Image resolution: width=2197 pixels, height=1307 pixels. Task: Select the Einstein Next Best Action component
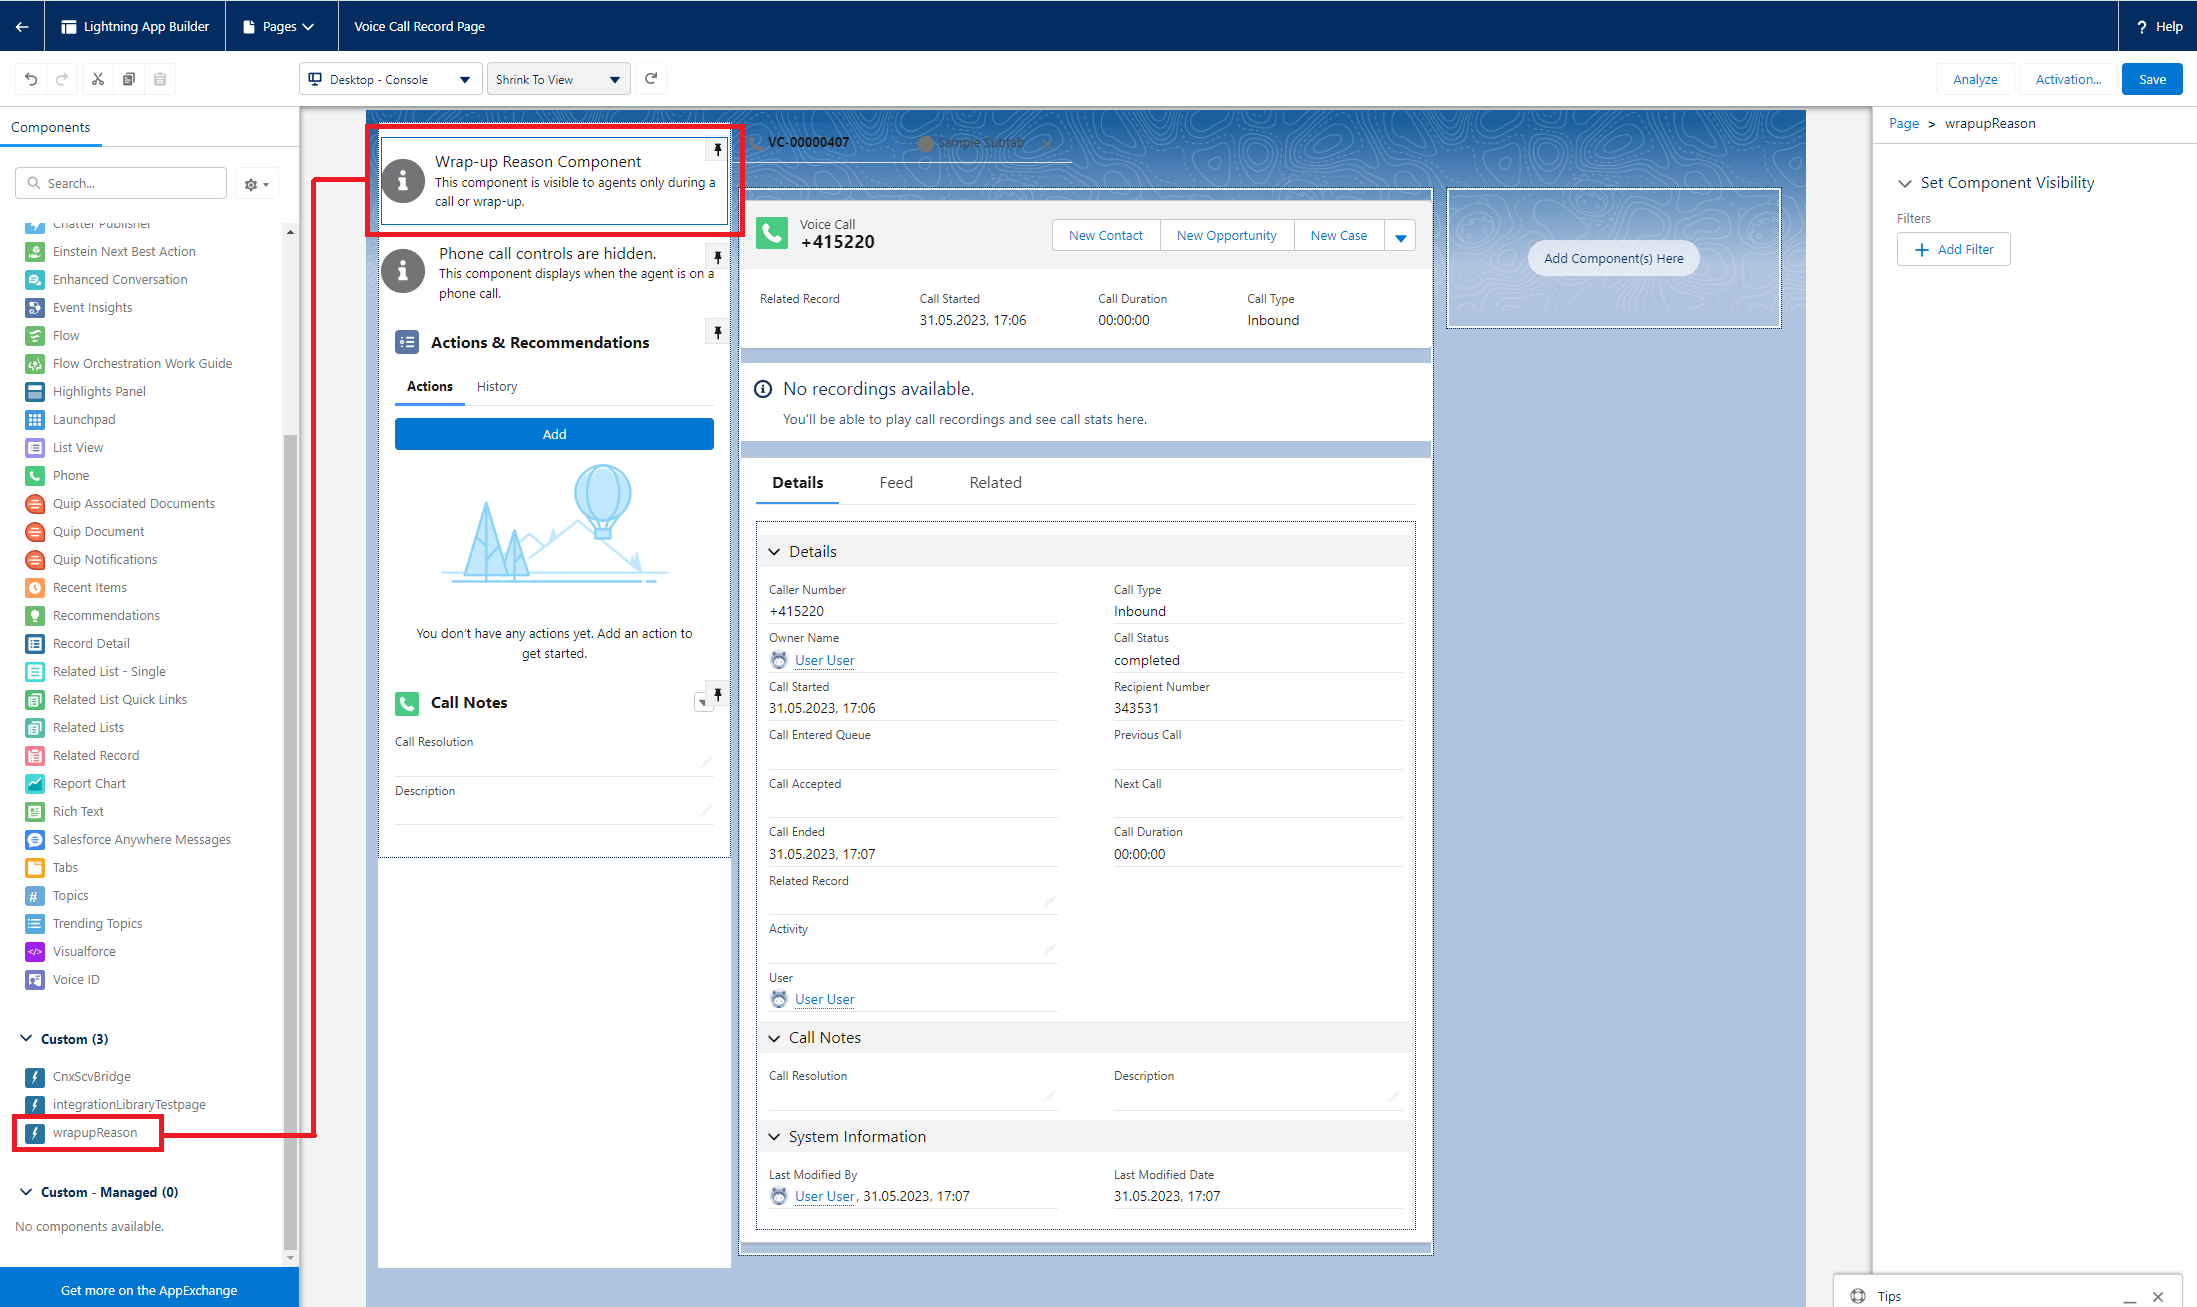pyautogui.click(x=124, y=251)
